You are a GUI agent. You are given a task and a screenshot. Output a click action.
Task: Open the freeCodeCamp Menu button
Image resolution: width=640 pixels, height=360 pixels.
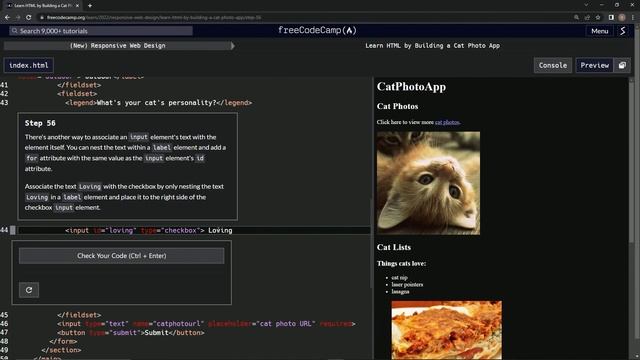pyautogui.click(x=600, y=31)
